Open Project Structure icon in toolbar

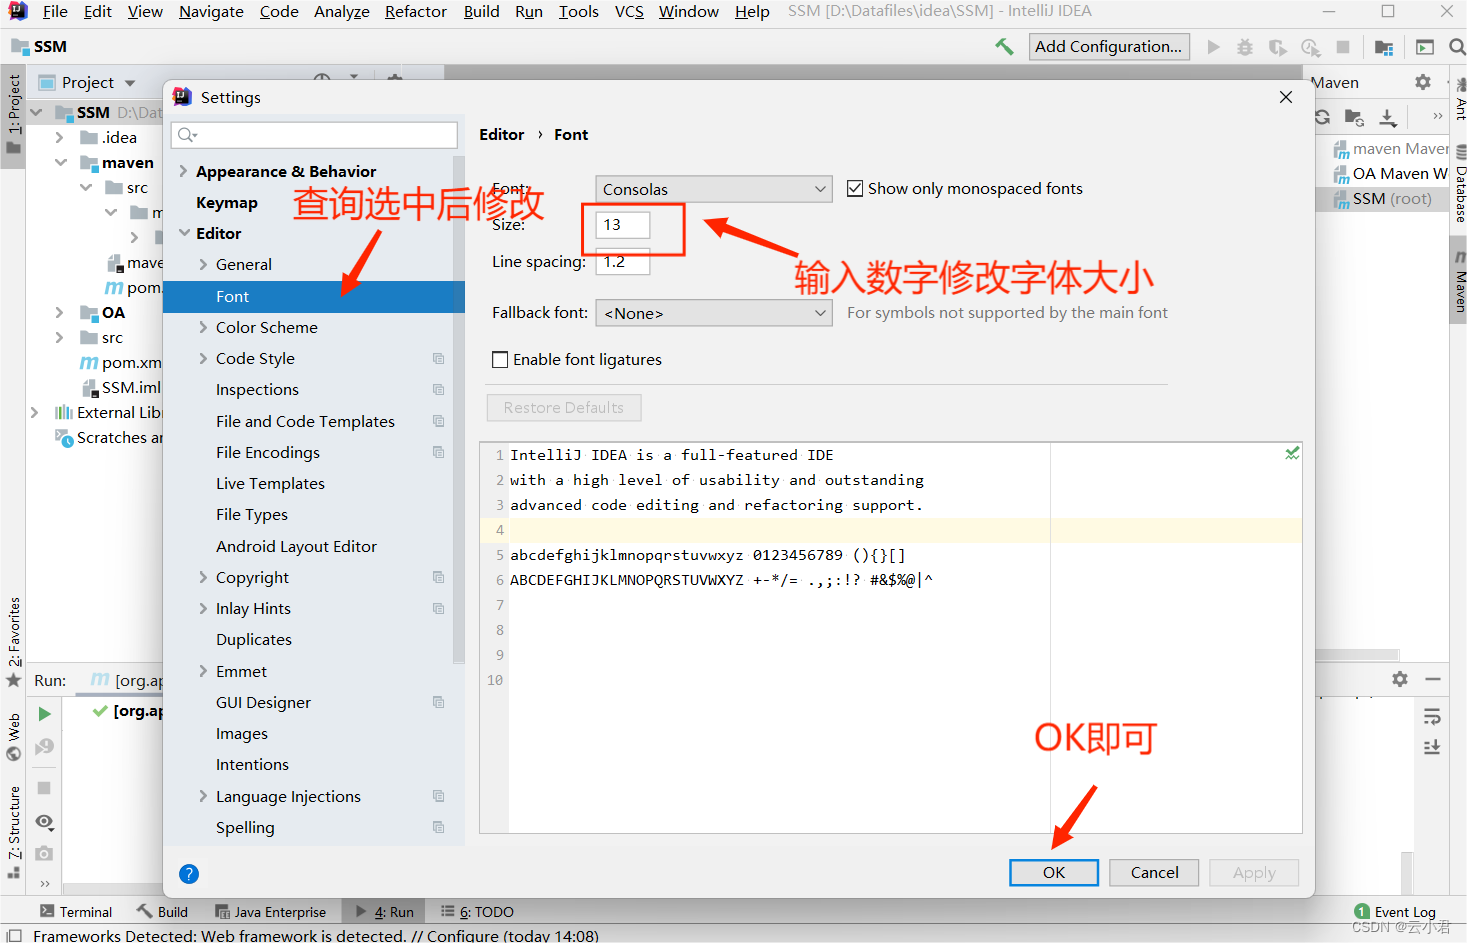(x=1384, y=47)
